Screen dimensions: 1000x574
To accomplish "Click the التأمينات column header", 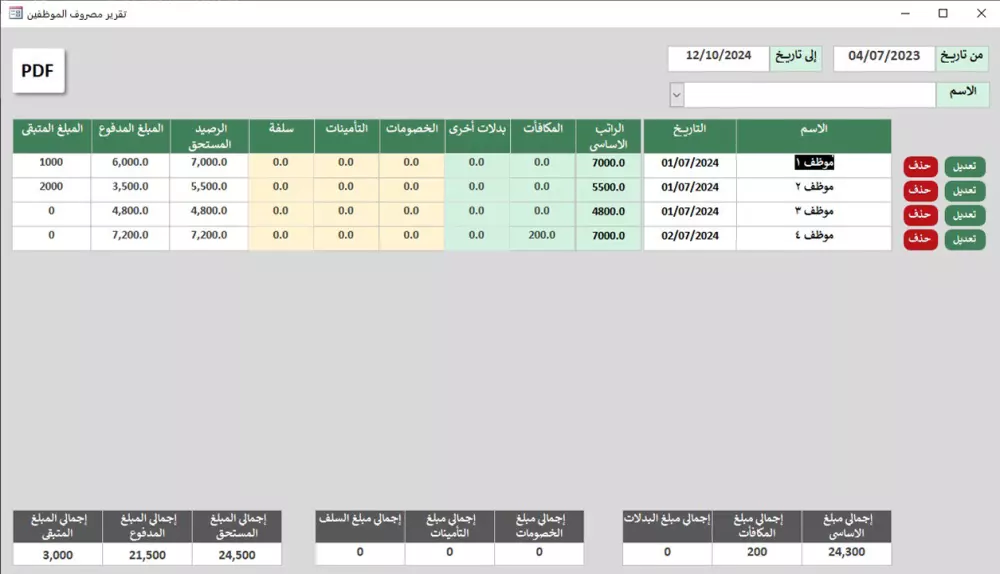I will click(347, 136).
